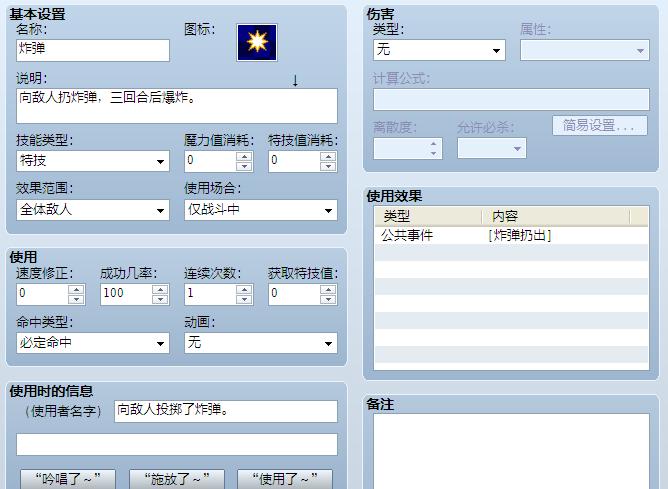The width and height of the screenshot is (668, 489).
Task: Click the 成功几率 field showing 100
Action: 127,294
